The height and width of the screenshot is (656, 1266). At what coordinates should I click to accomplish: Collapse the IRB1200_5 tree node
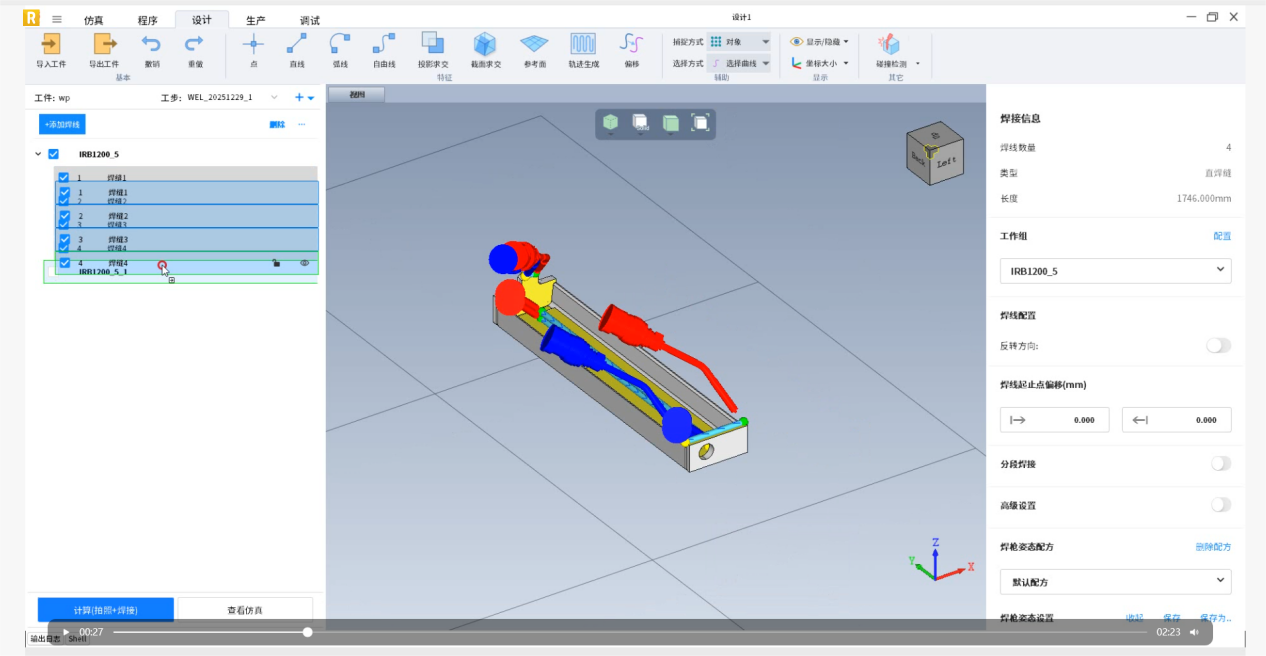(38, 154)
